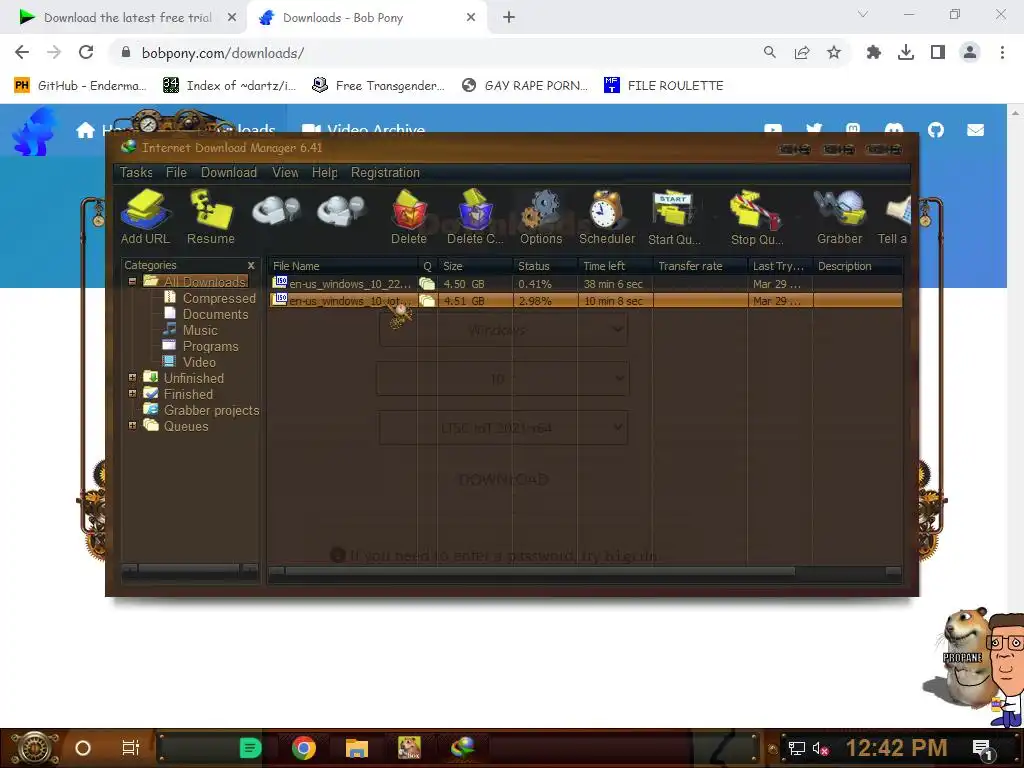Reload the bobpony.com page
Screen dimensions: 1024x768
[x=86, y=52]
